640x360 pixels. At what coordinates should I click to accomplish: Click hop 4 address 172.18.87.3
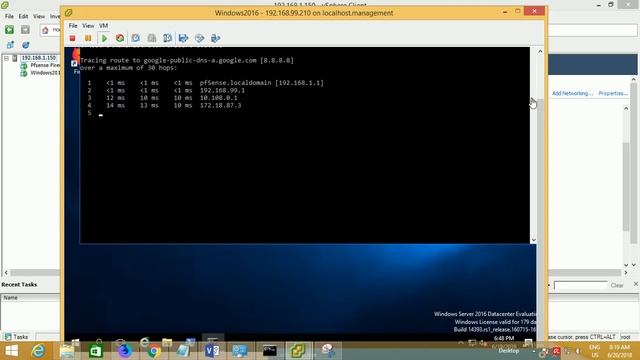[x=220, y=105]
